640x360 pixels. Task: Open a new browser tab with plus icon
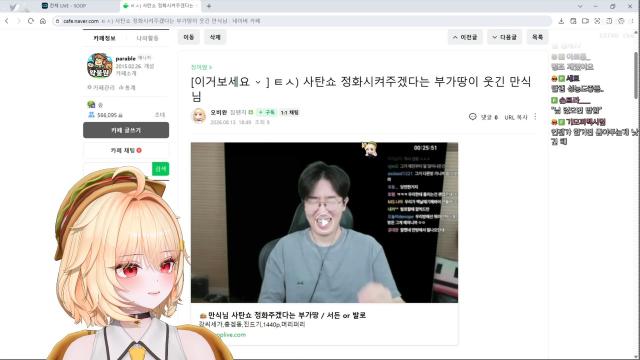point(209,6)
